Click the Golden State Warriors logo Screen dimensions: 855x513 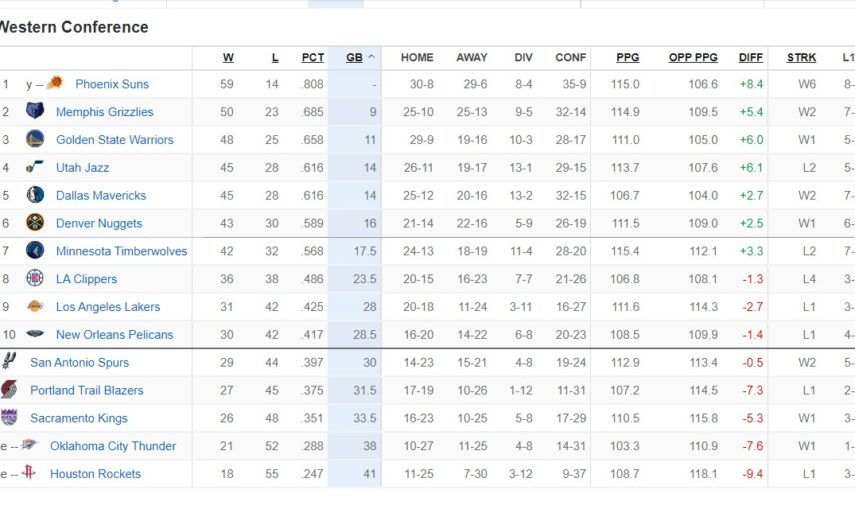point(35,140)
